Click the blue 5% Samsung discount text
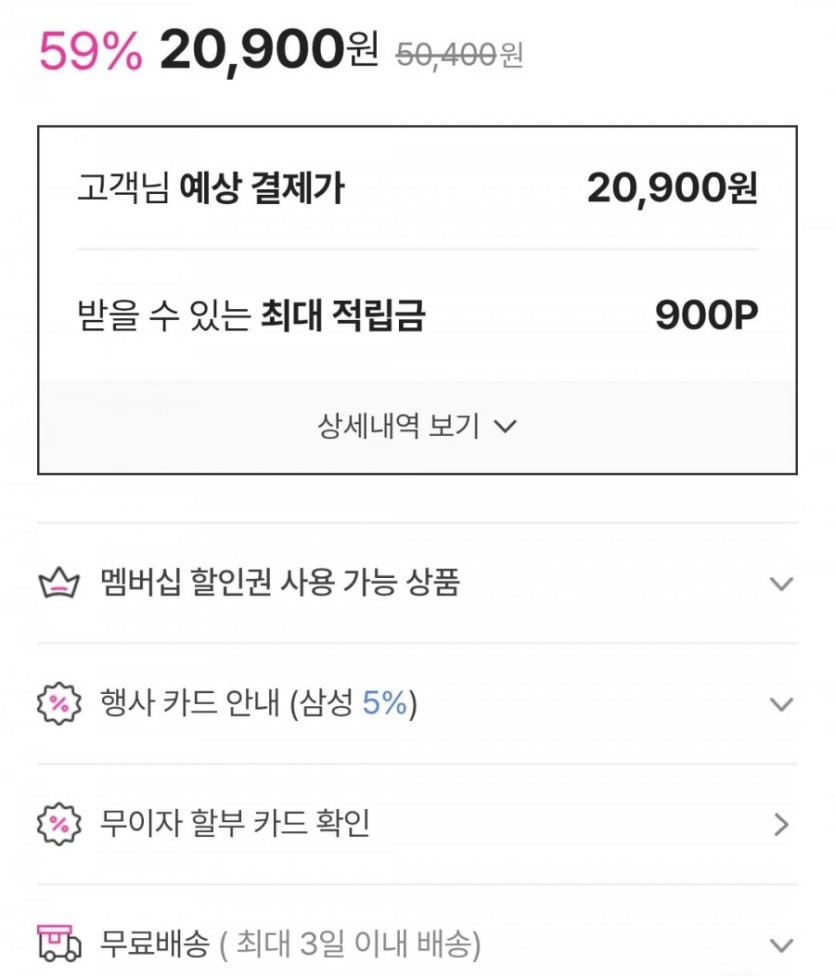Viewport: 835px width, 976px height. click(x=384, y=704)
